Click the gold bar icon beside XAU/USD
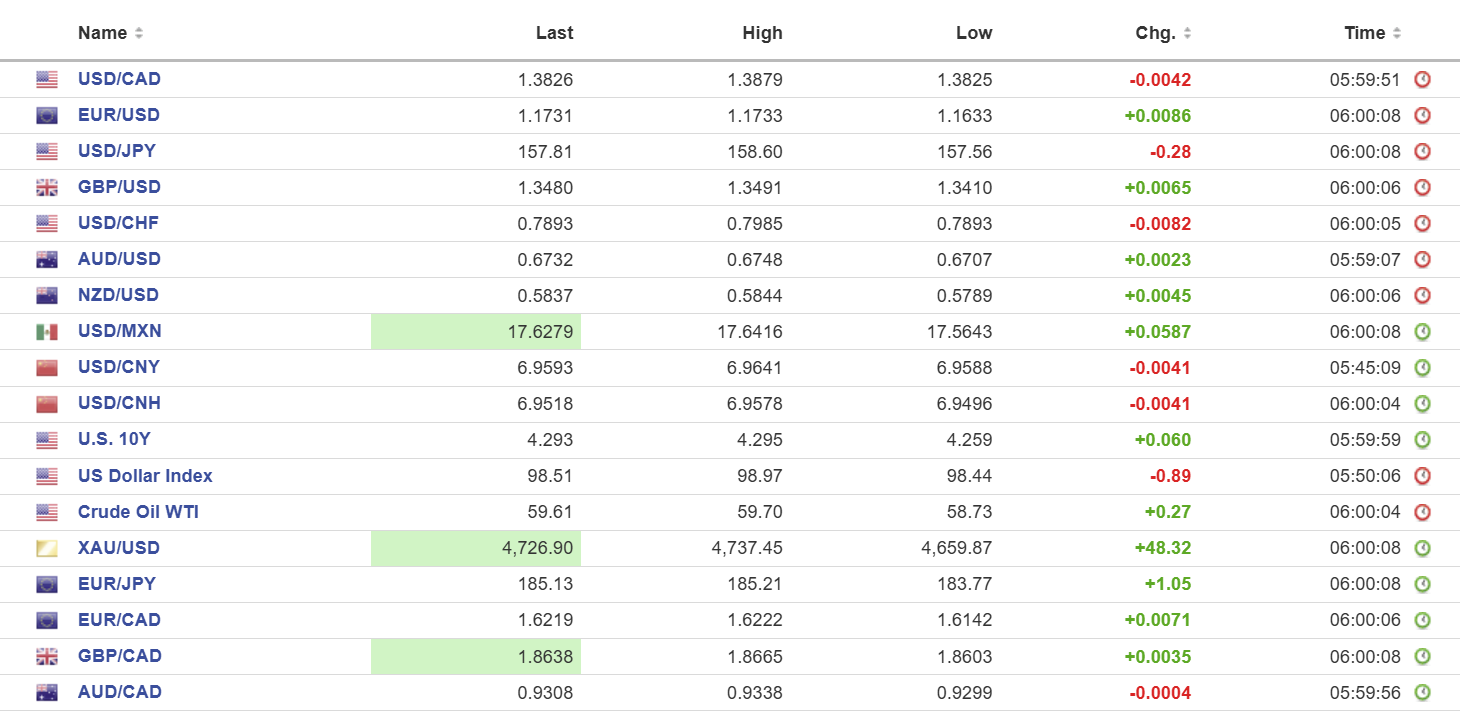The image size is (1460, 715). pyautogui.click(x=47, y=548)
